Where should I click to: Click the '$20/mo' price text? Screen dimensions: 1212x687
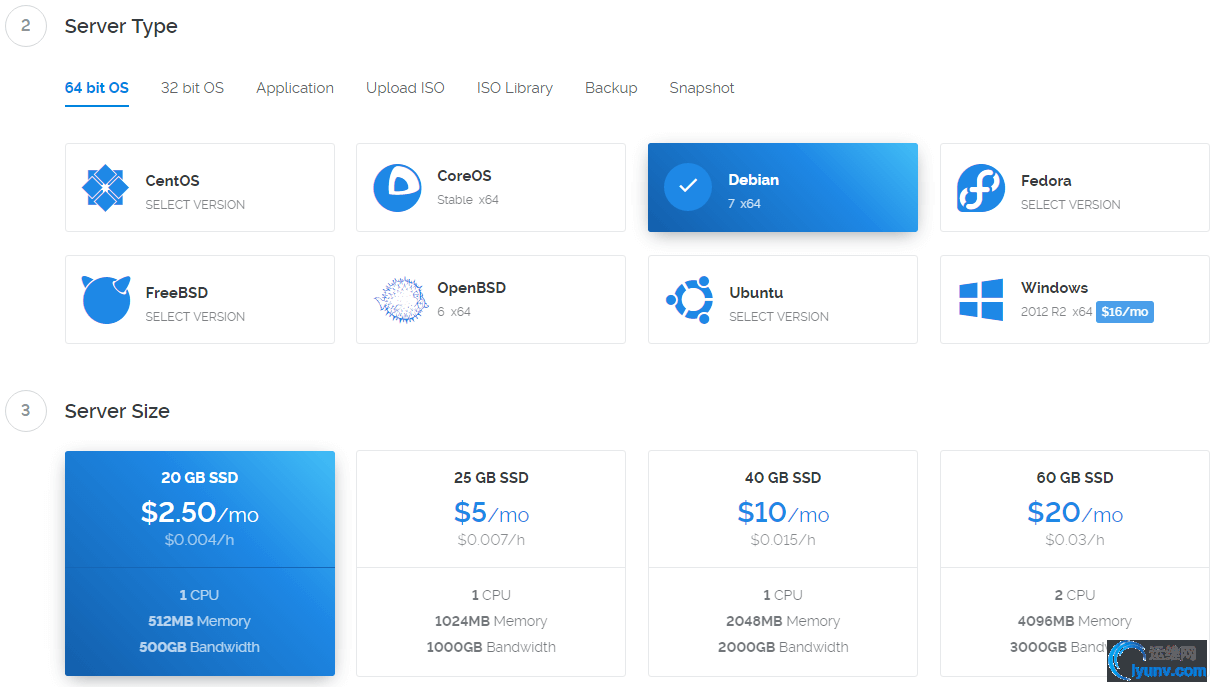coord(1075,513)
